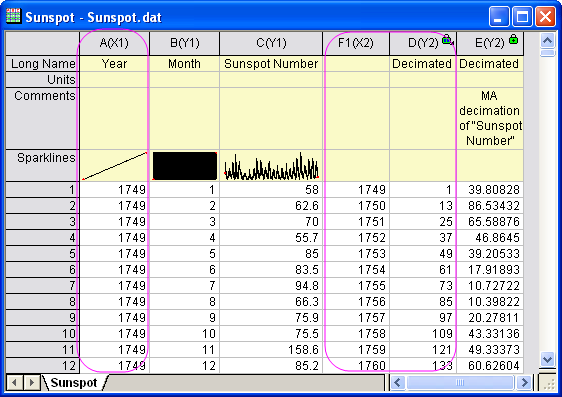Close the Sunspot worksheet window
Viewport: 562px width, 397px height.
545,16
